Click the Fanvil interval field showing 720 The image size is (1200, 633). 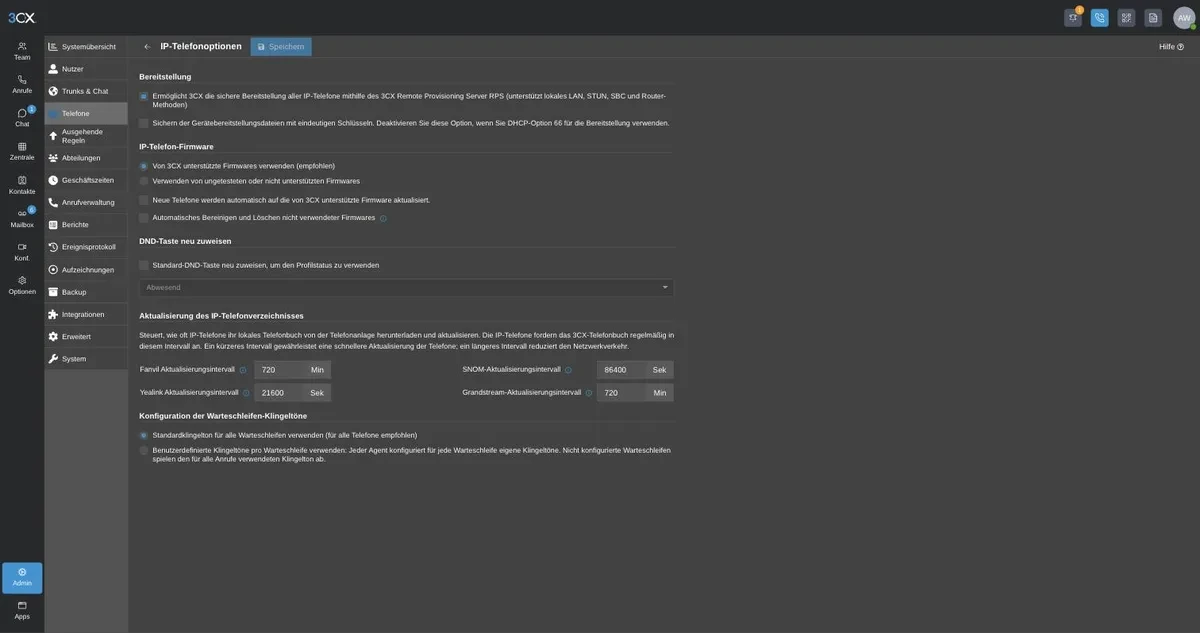(x=279, y=370)
